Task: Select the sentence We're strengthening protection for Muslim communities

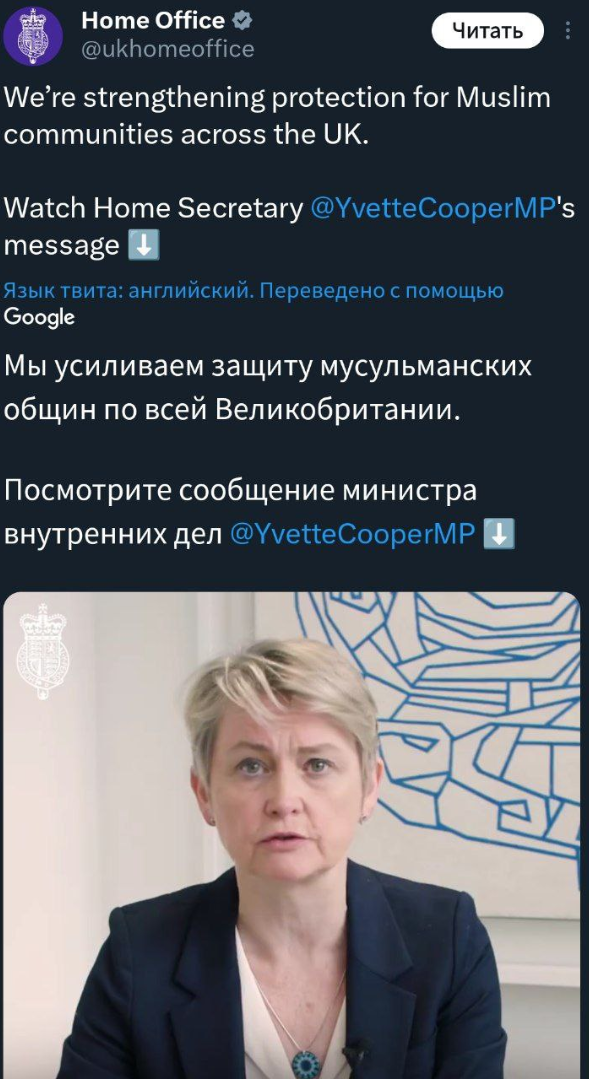Action: click(277, 116)
